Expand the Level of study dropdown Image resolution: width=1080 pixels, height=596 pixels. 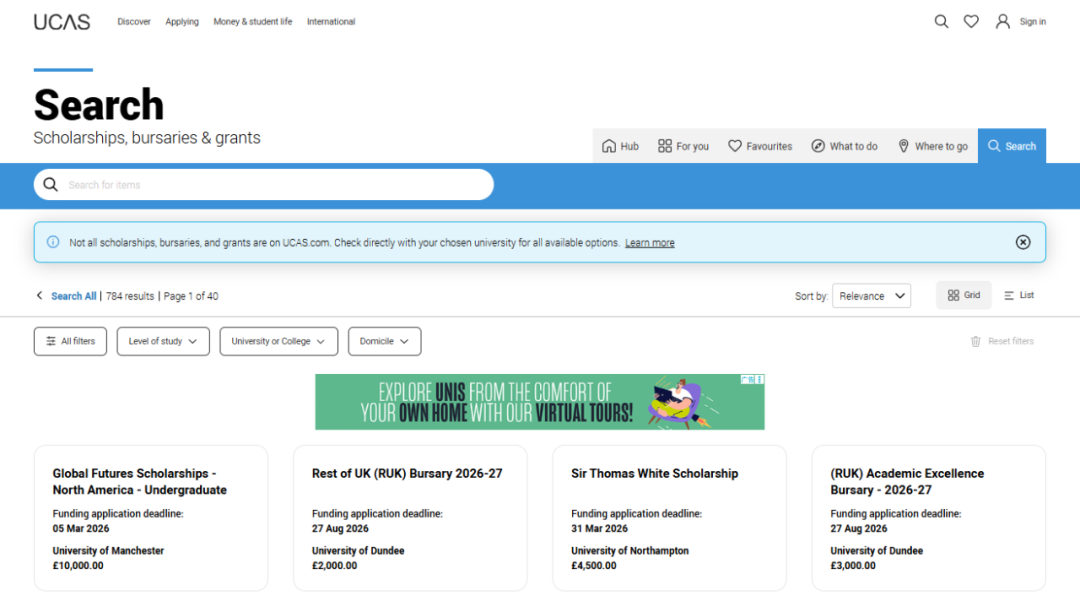click(163, 341)
